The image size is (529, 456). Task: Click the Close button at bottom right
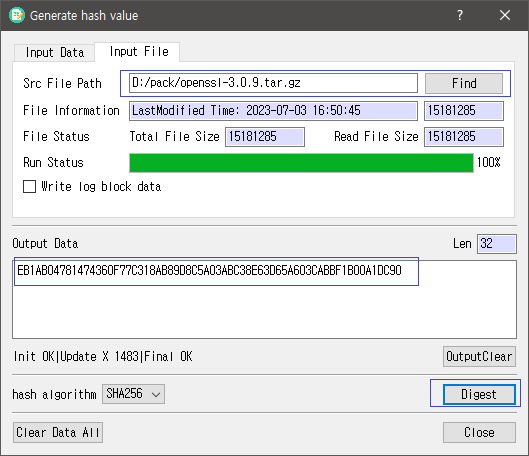point(479,432)
